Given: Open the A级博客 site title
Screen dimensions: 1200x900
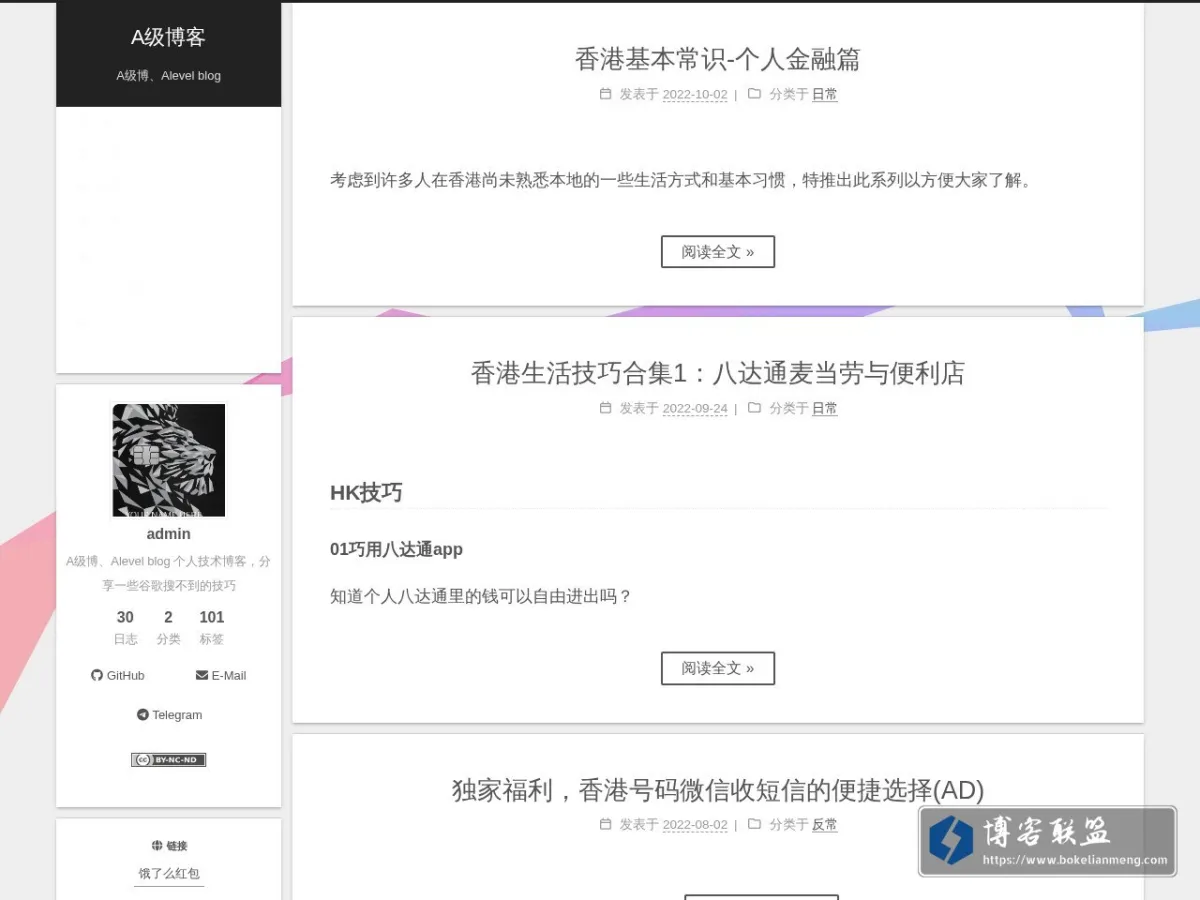Looking at the screenshot, I should coord(168,37).
